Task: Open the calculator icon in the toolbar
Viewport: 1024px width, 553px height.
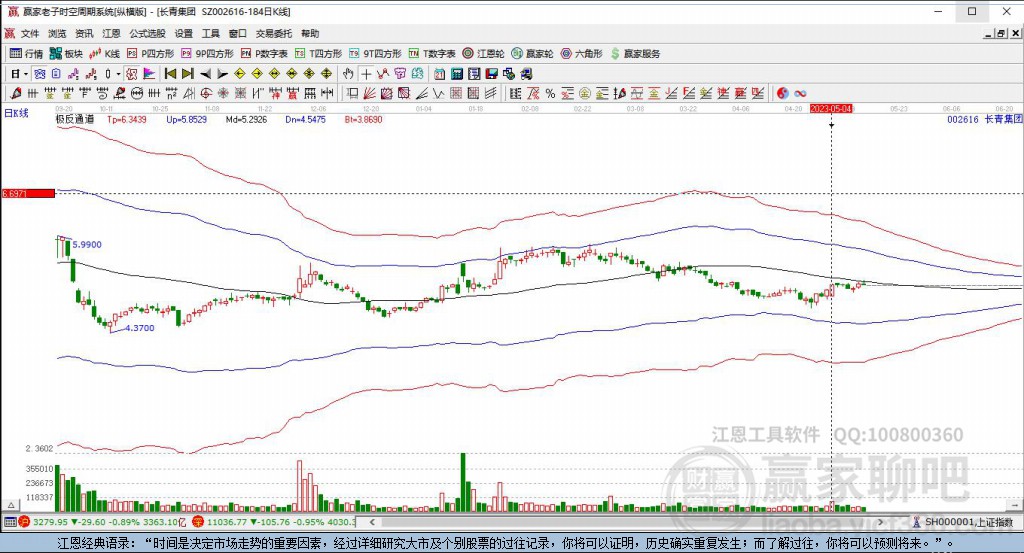Action: (457, 74)
